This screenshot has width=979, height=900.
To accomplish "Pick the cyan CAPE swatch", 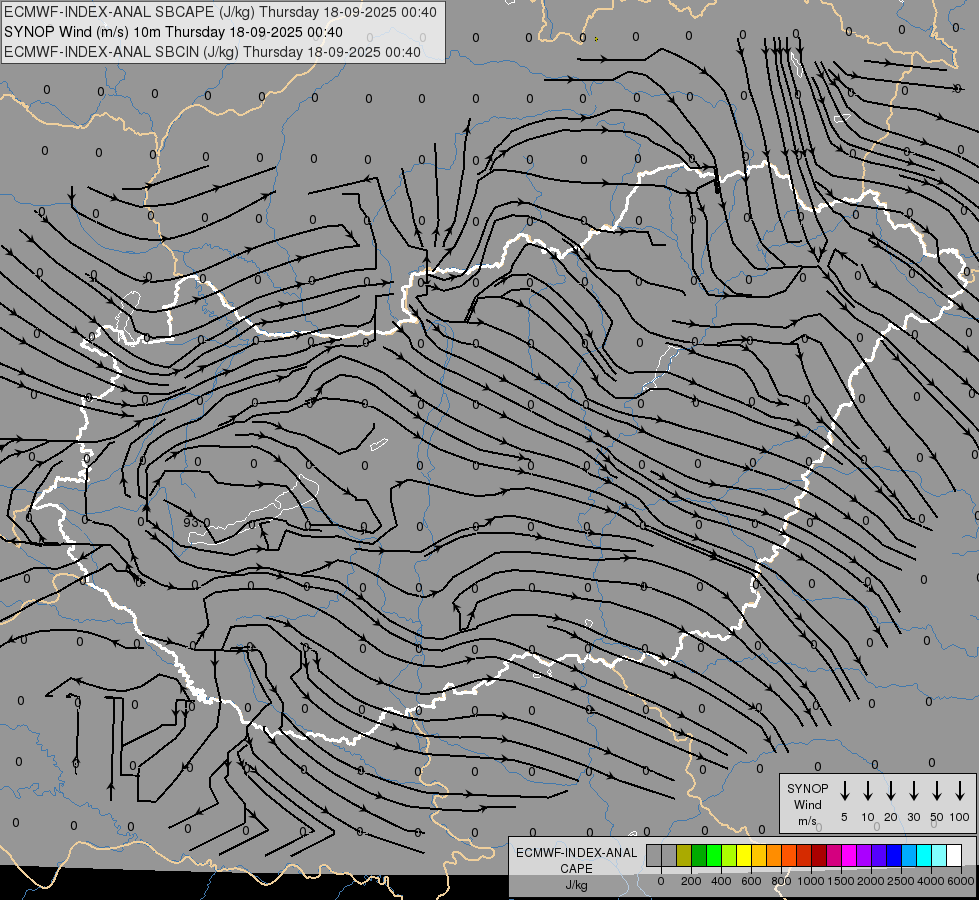I will (x=925, y=855).
